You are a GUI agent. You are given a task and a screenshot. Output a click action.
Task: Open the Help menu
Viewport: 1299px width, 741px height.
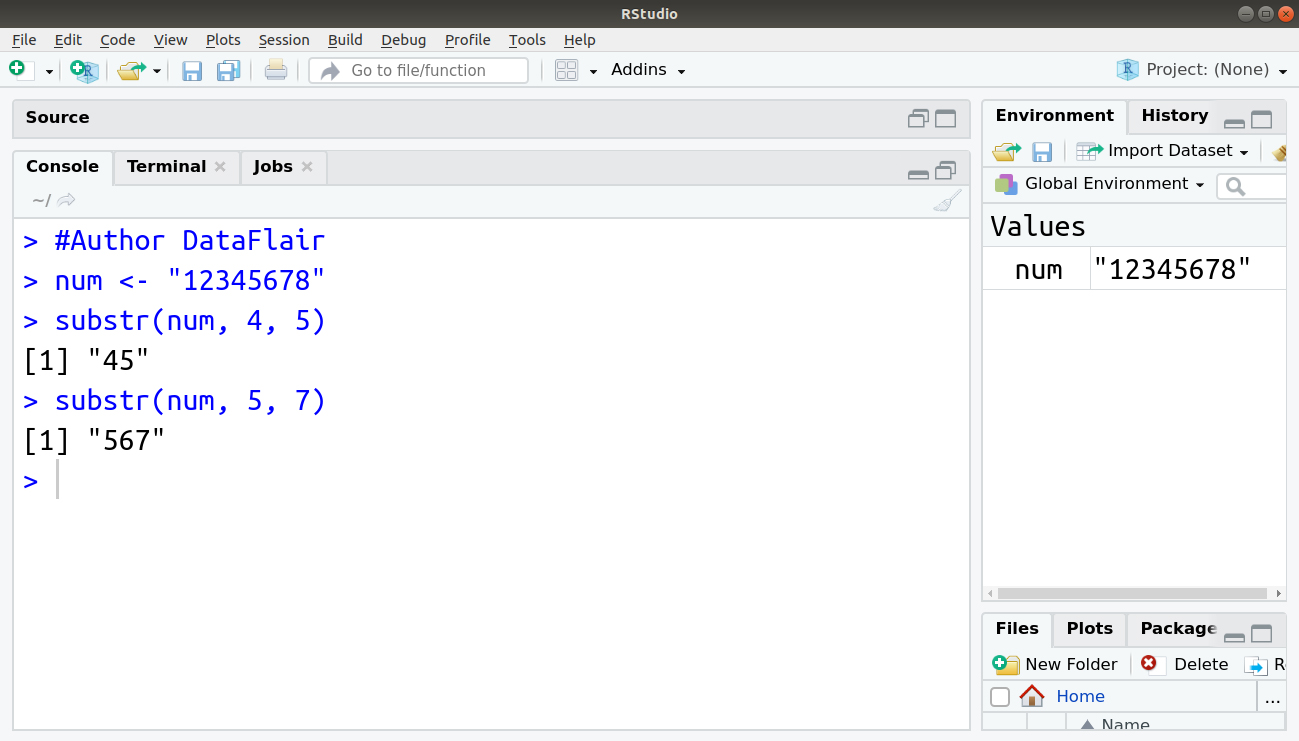point(580,40)
